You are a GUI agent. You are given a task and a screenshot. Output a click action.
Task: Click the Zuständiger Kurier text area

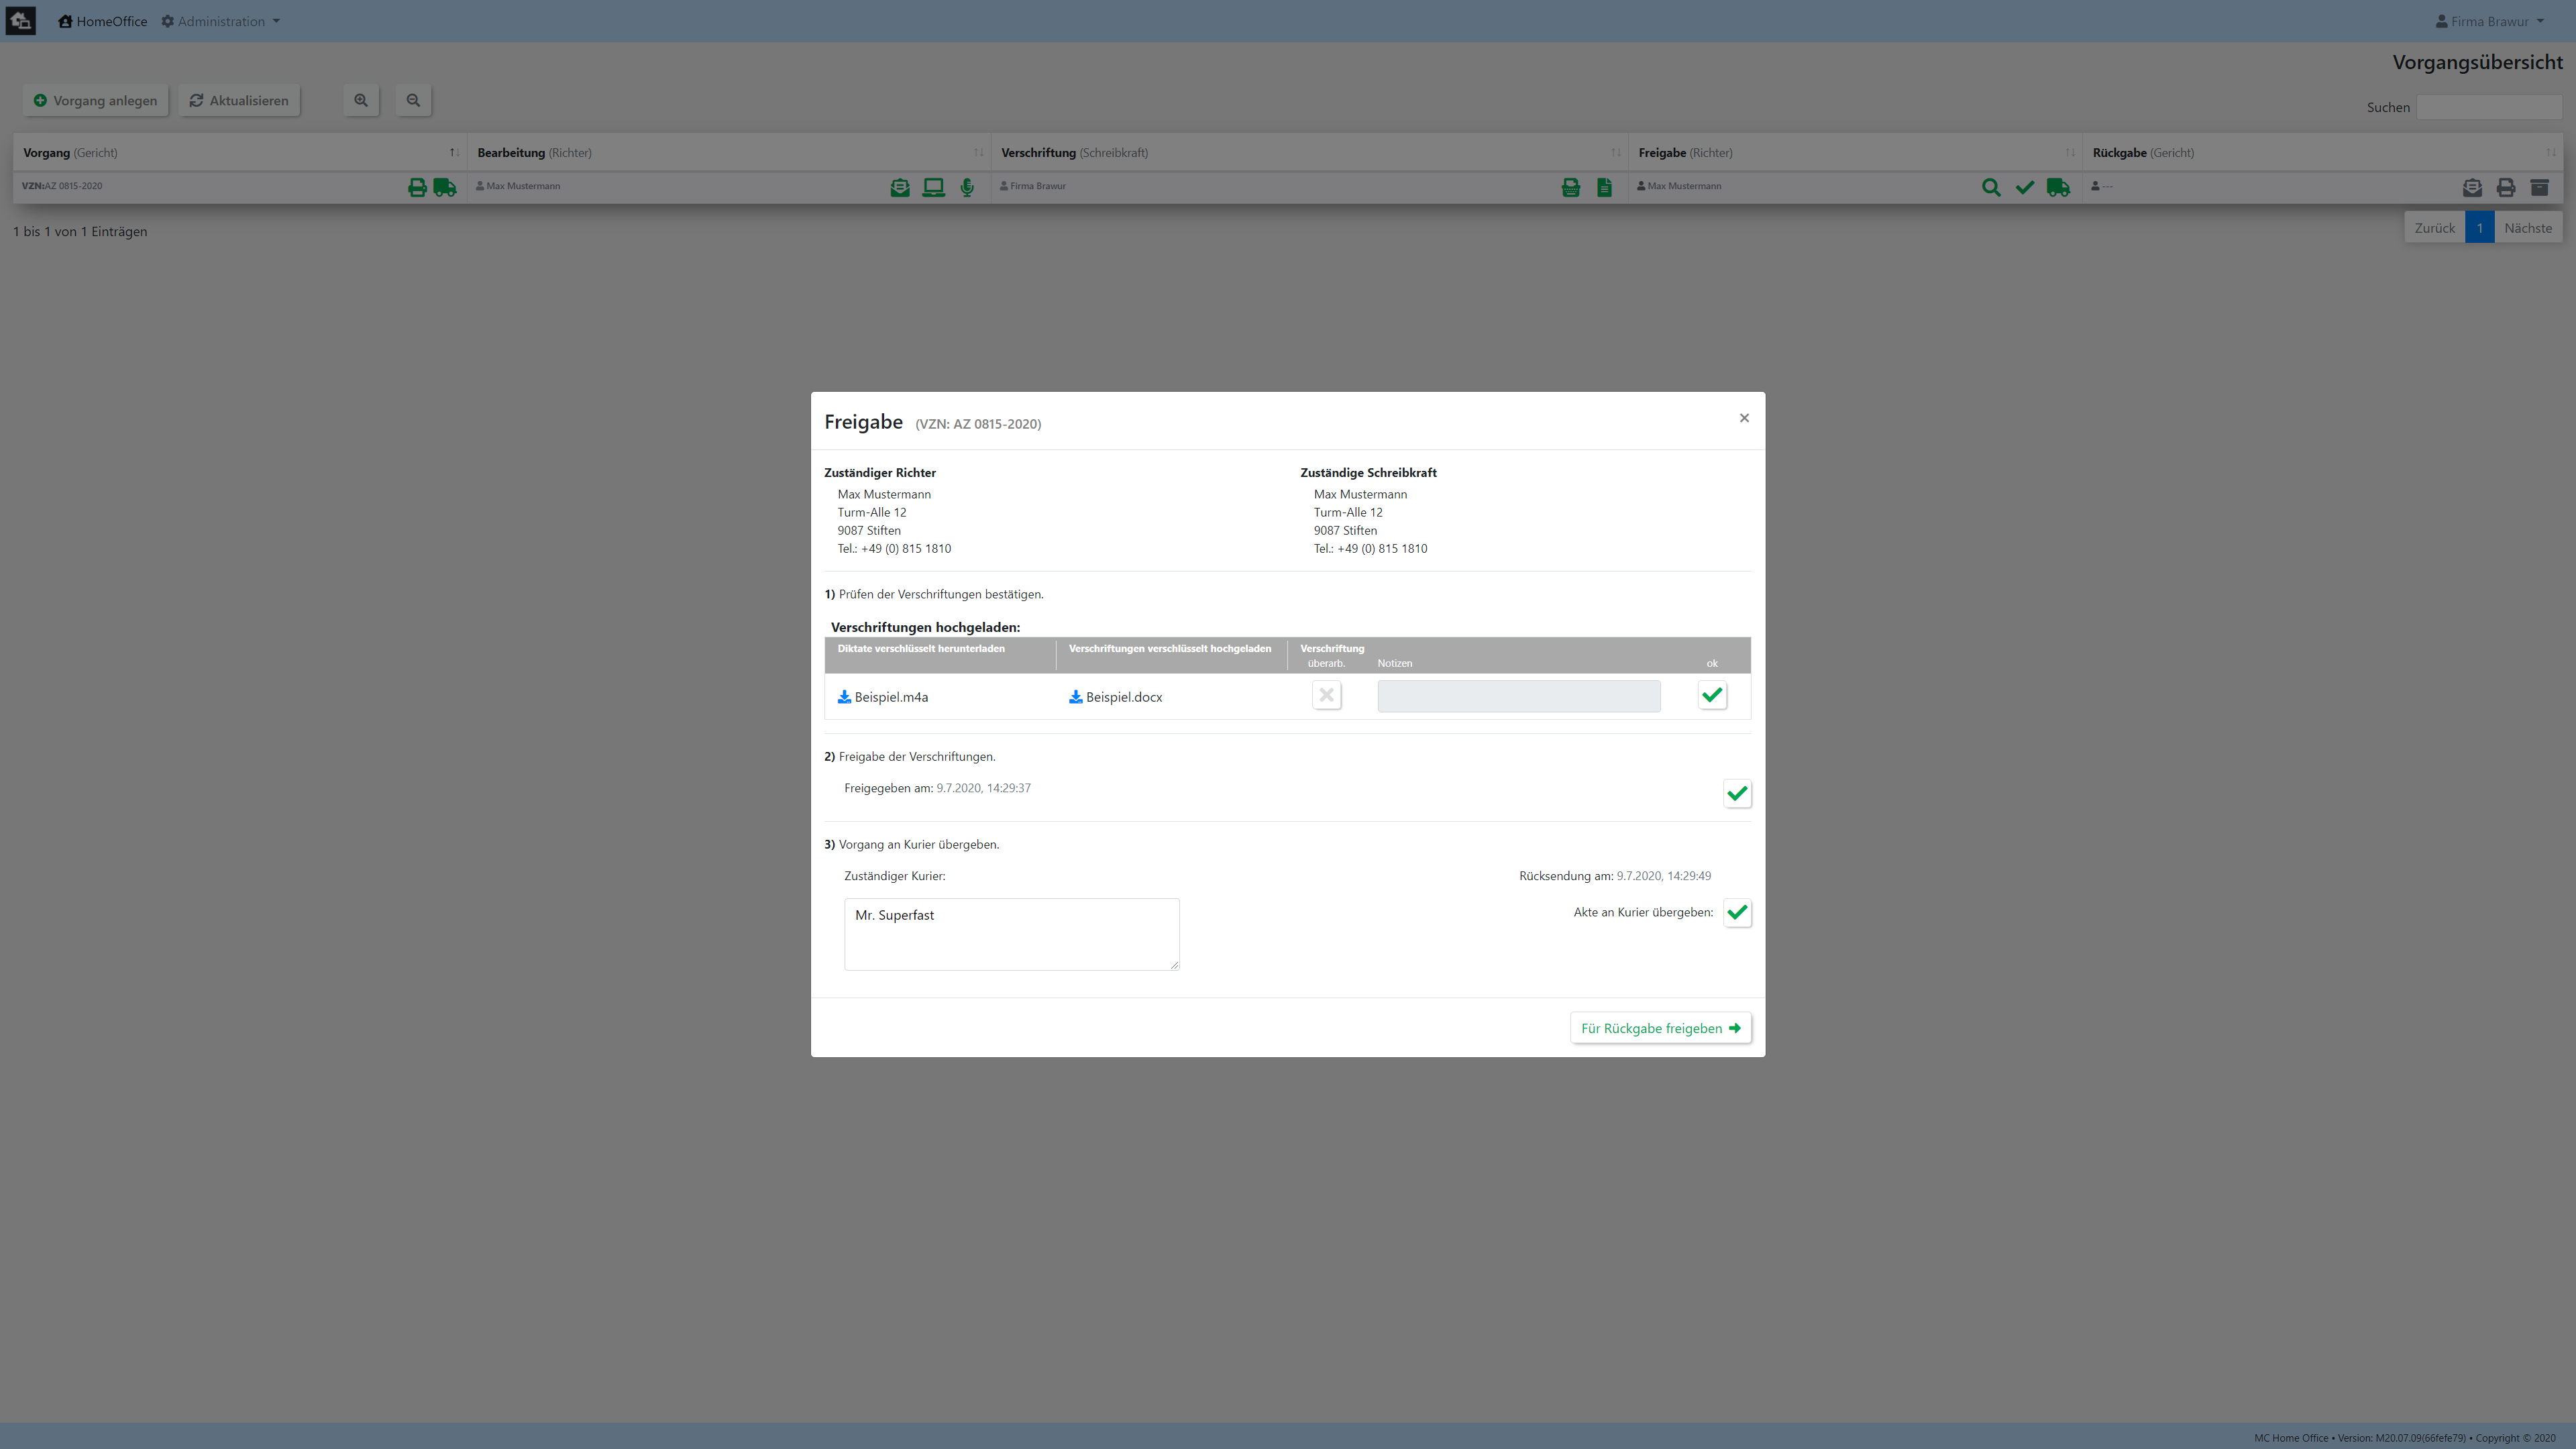pyautogui.click(x=1011, y=934)
